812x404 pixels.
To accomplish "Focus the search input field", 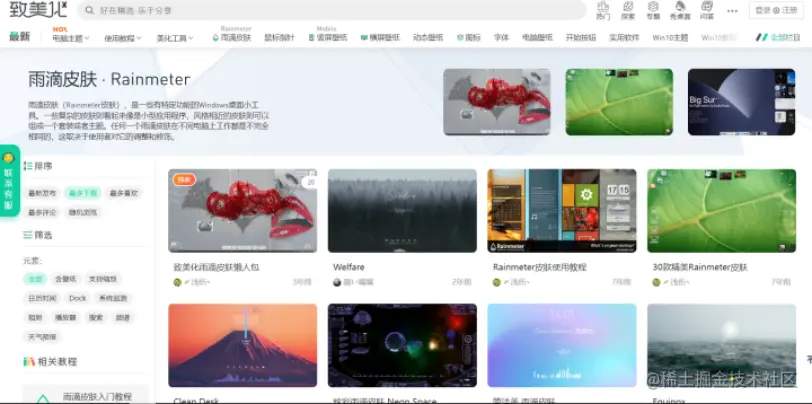I will pos(331,10).
